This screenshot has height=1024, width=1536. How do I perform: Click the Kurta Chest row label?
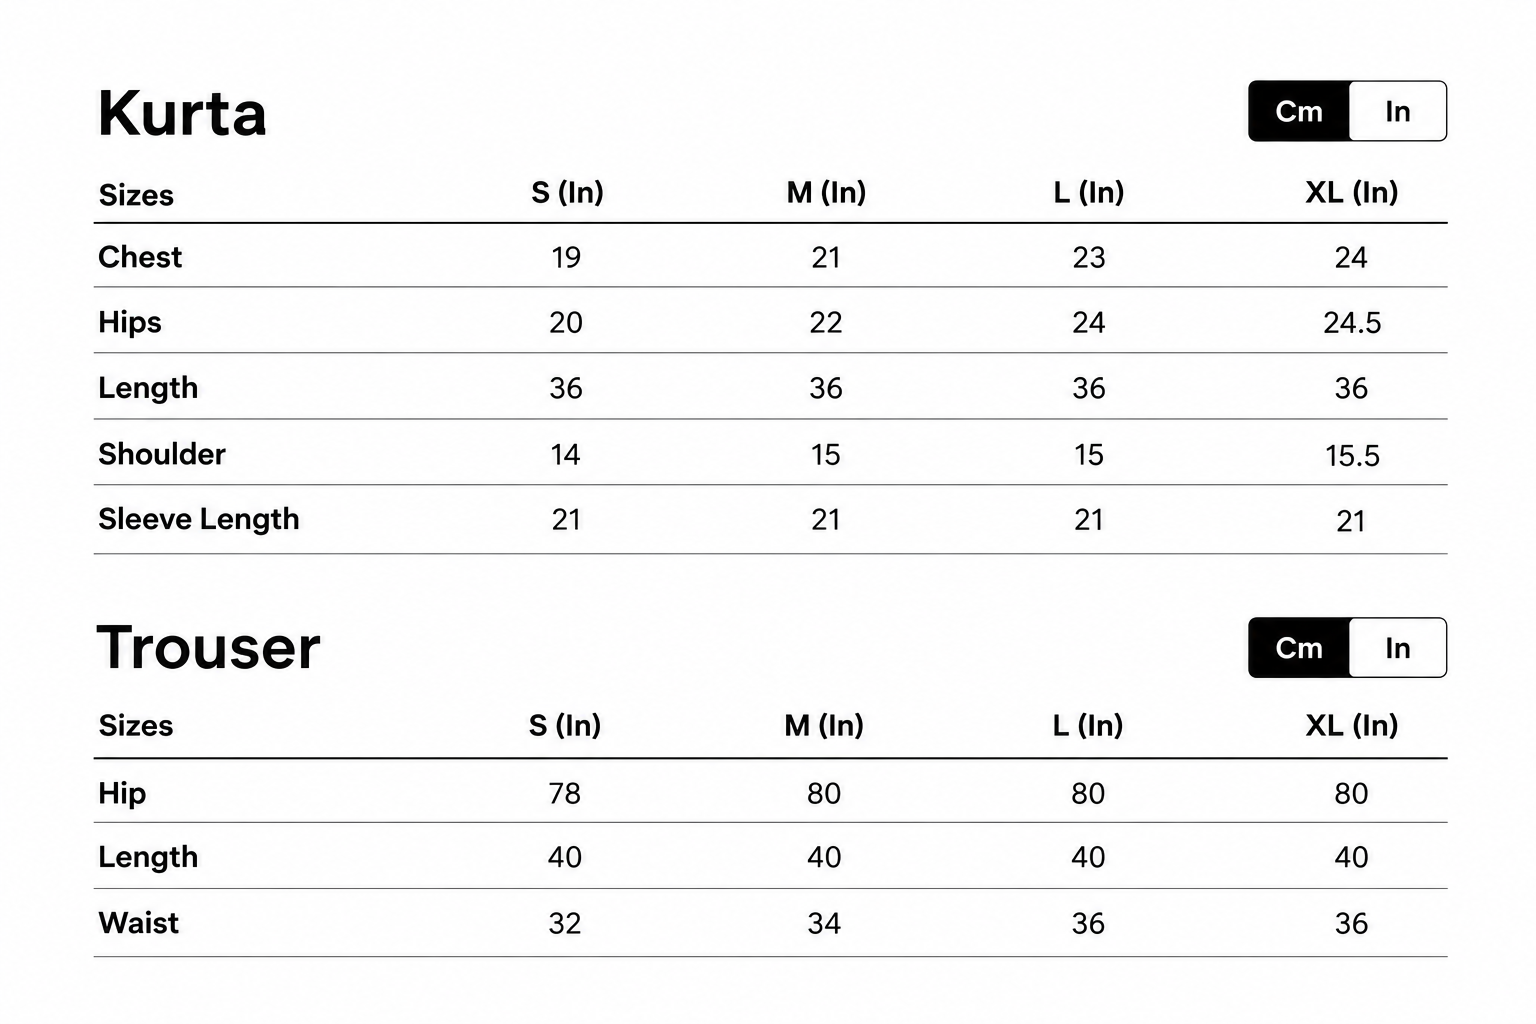(x=140, y=257)
